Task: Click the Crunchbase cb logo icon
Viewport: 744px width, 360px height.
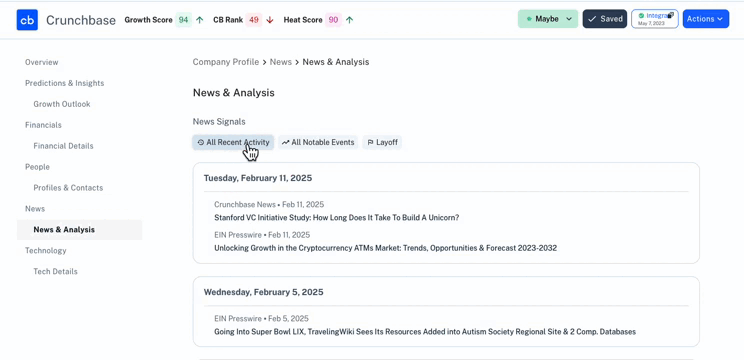Action: pyautogui.click(x=27, y=20)
